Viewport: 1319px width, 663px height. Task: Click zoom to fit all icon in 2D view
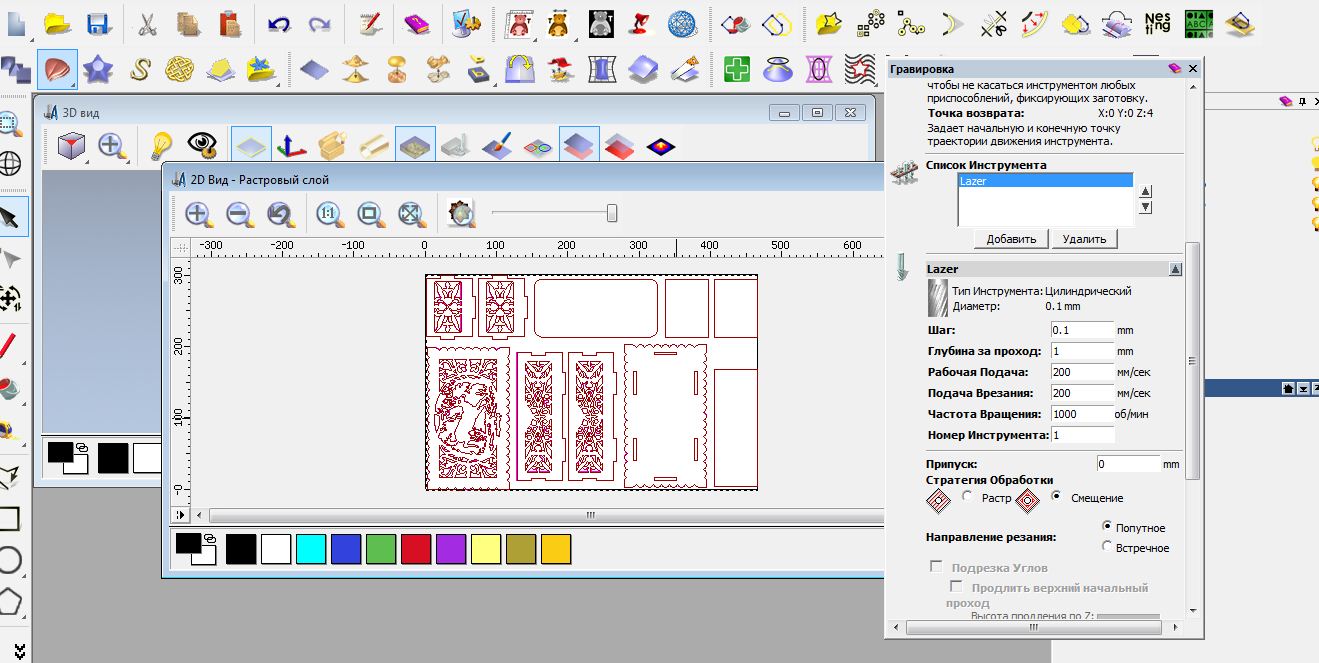[x=411, y=213]
